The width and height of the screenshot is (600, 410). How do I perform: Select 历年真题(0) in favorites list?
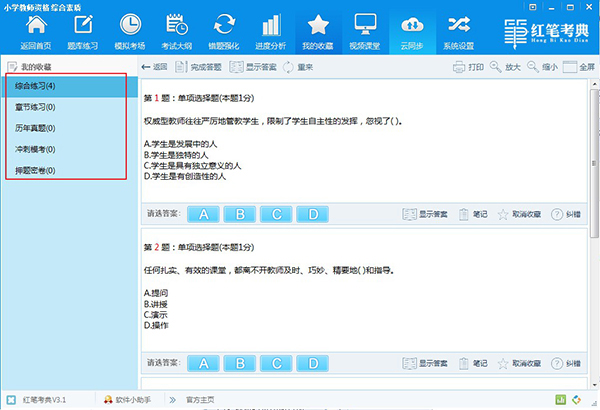pyautogui.click(x=35, y=128)
